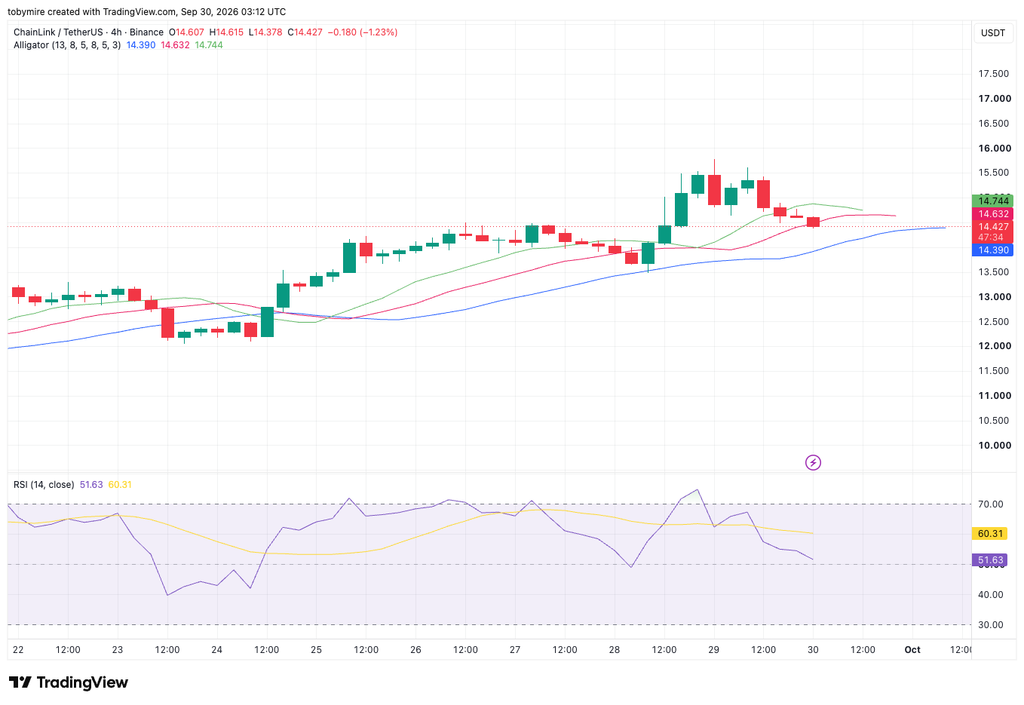Click date label 29 on time axis

click(x=714, y=650)
